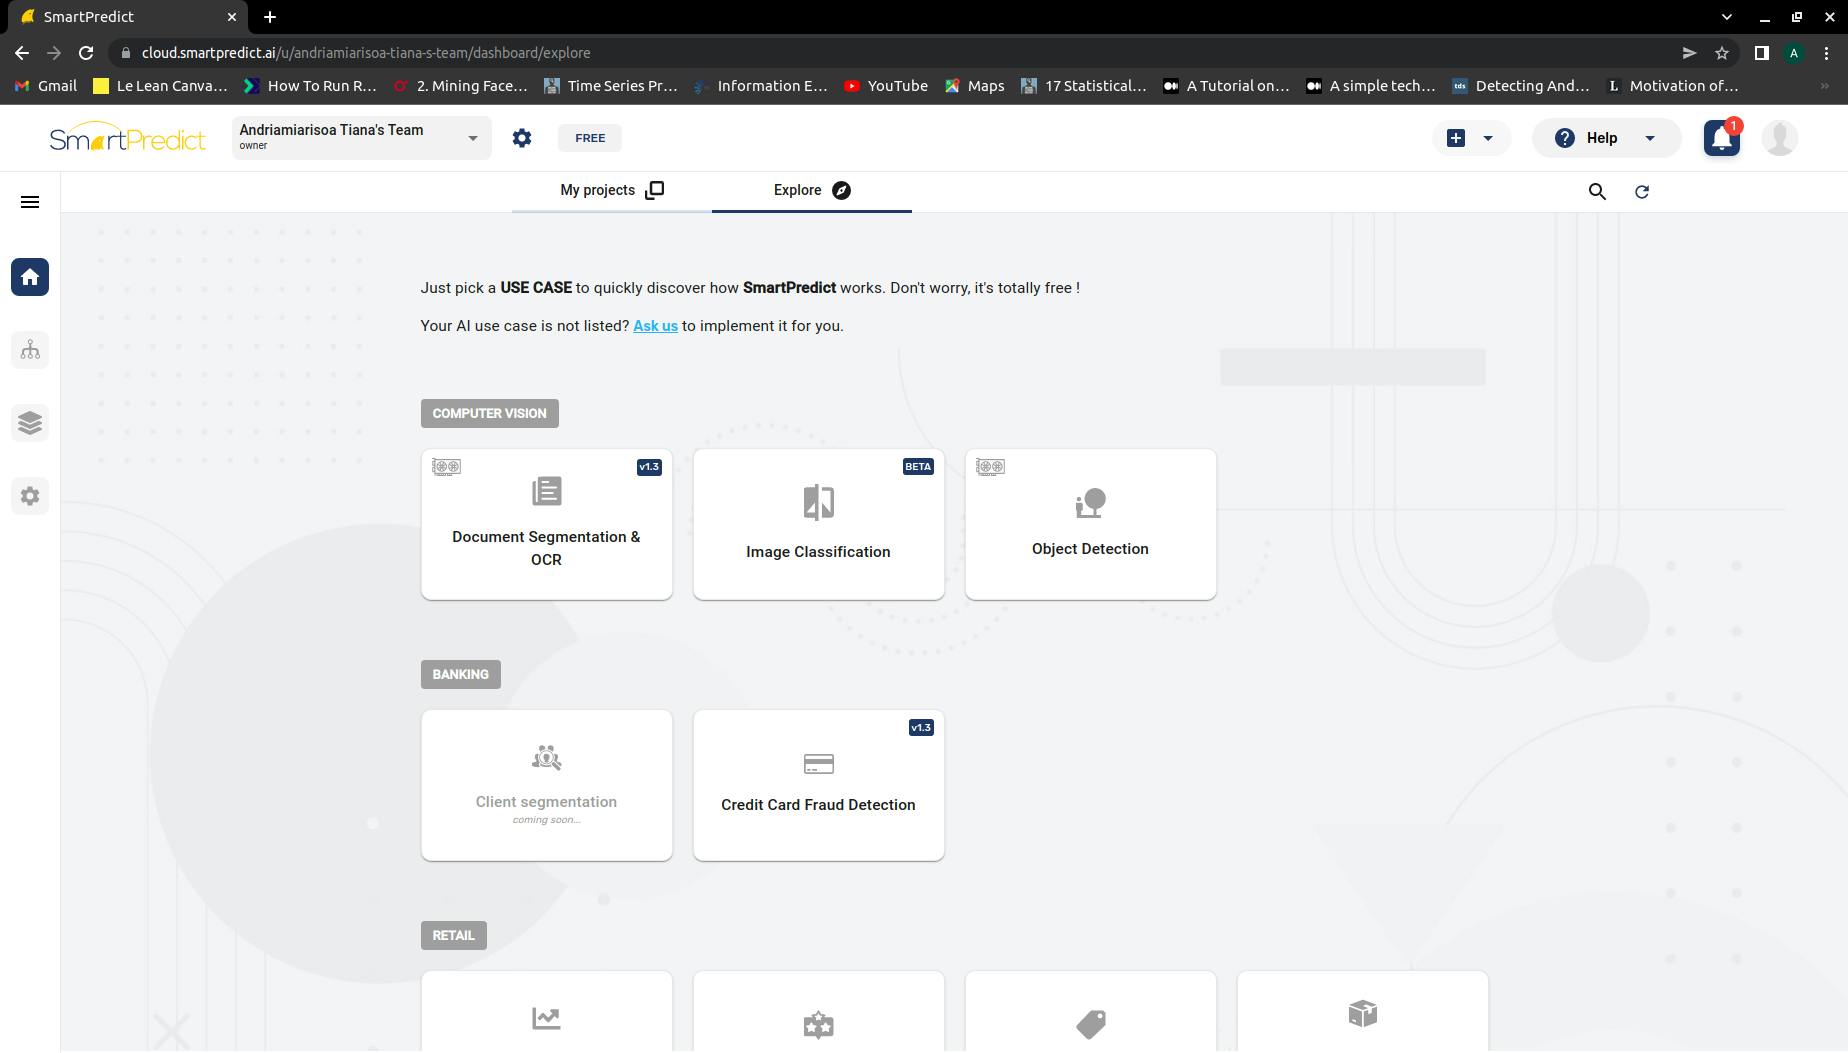
Task: Open the Image Classification use case card
Action: point(818,524)
